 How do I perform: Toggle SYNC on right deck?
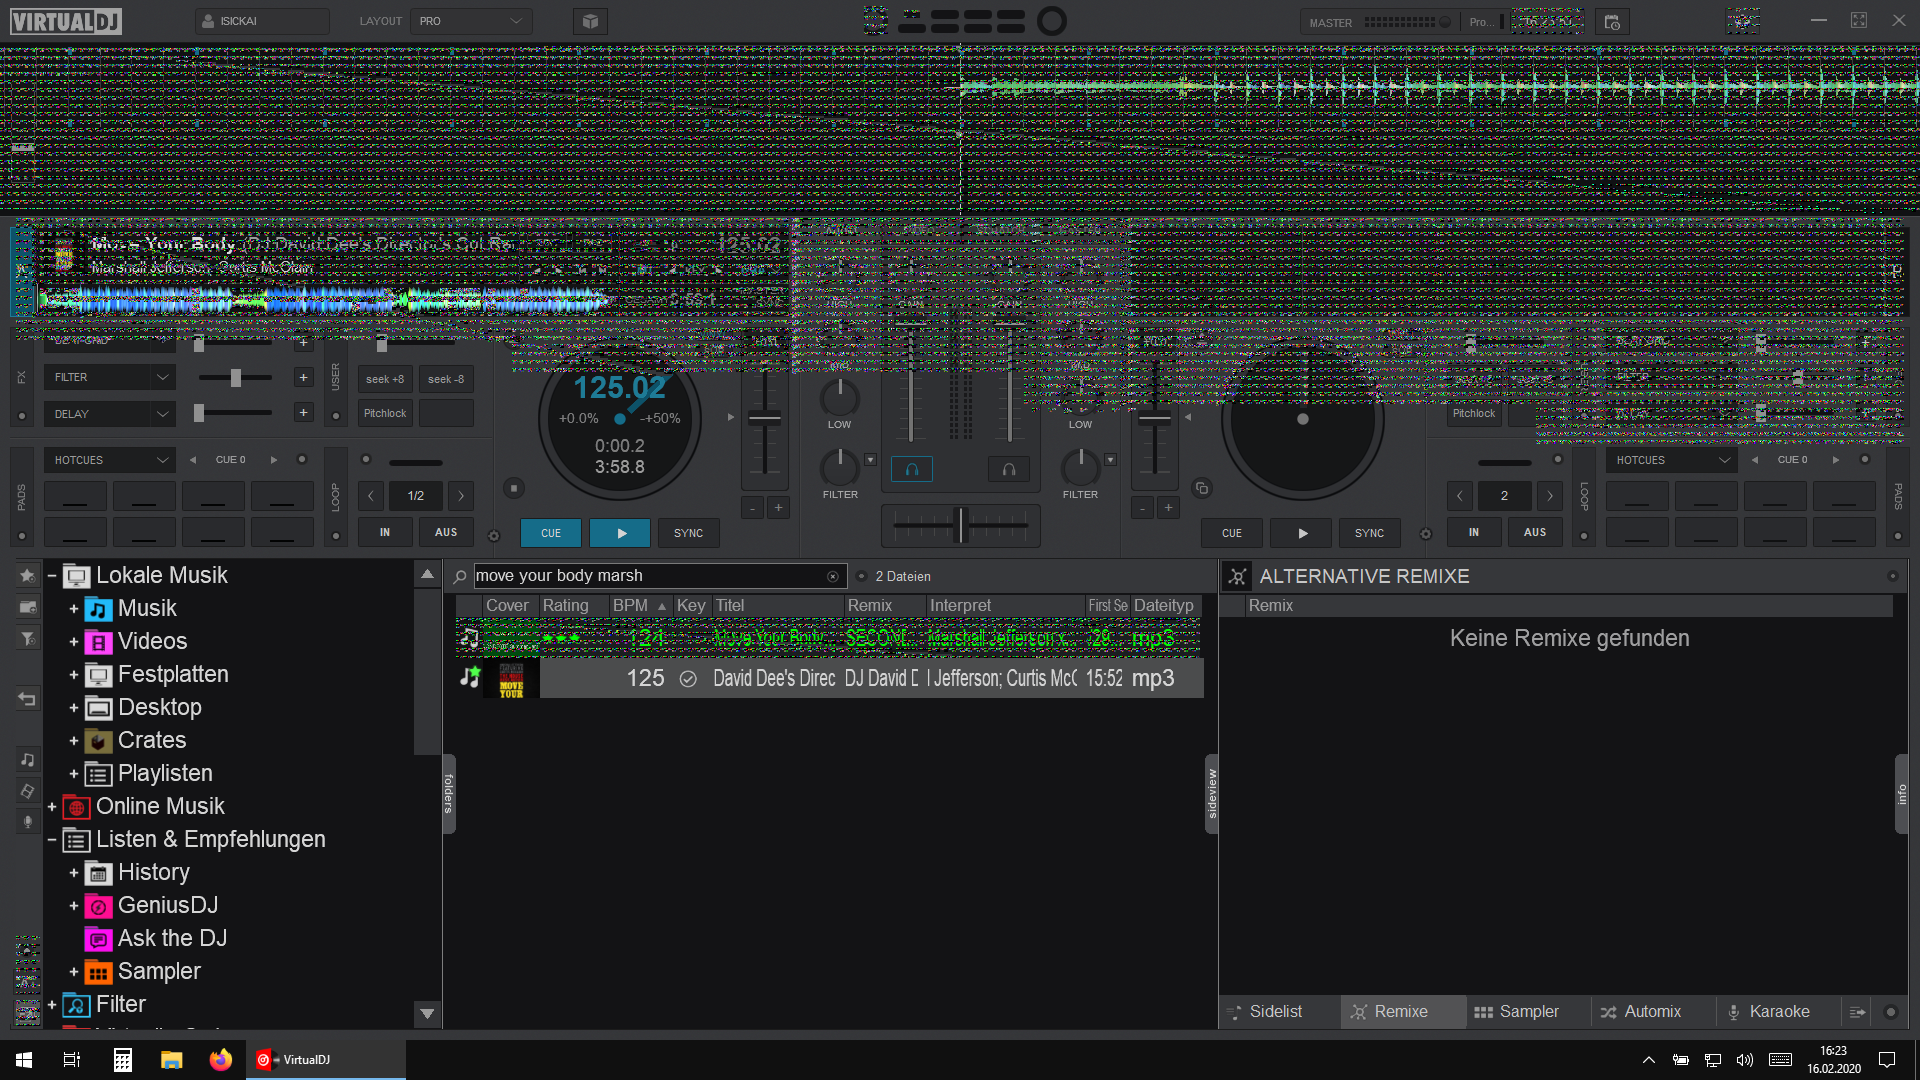tap(1369, 533)
